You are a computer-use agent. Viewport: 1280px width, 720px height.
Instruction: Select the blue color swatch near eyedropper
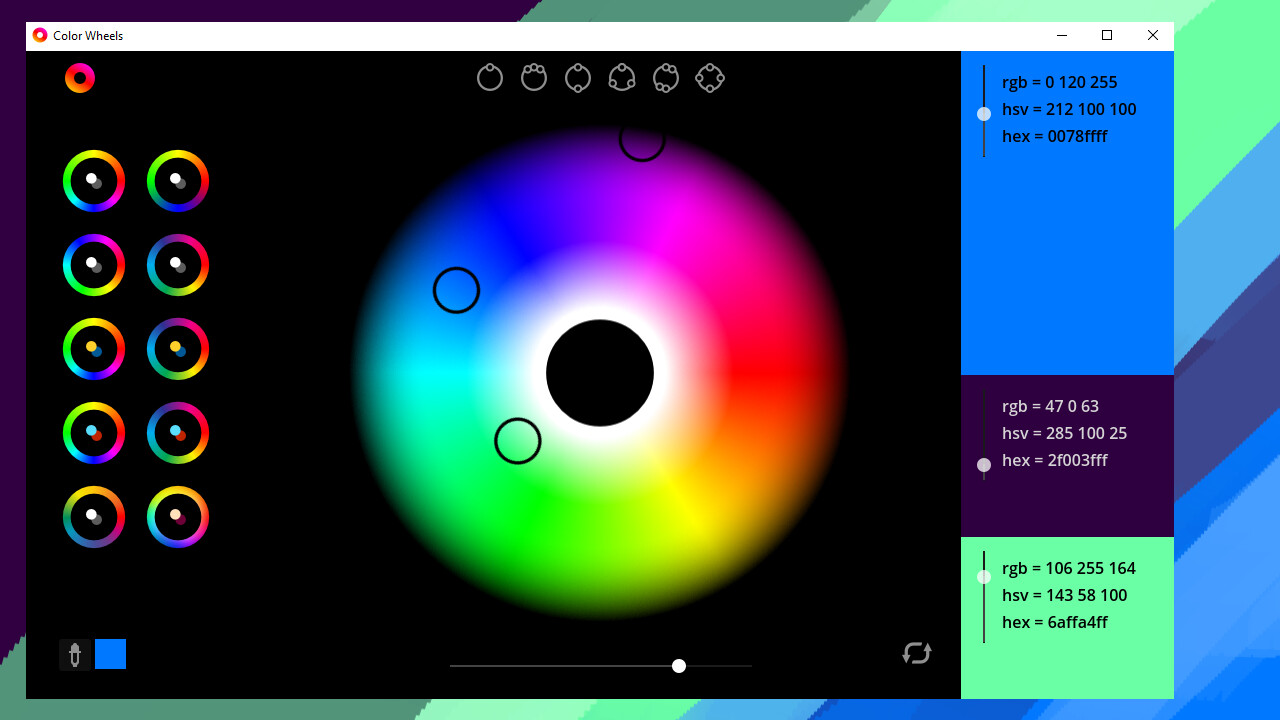coord(110,654)
